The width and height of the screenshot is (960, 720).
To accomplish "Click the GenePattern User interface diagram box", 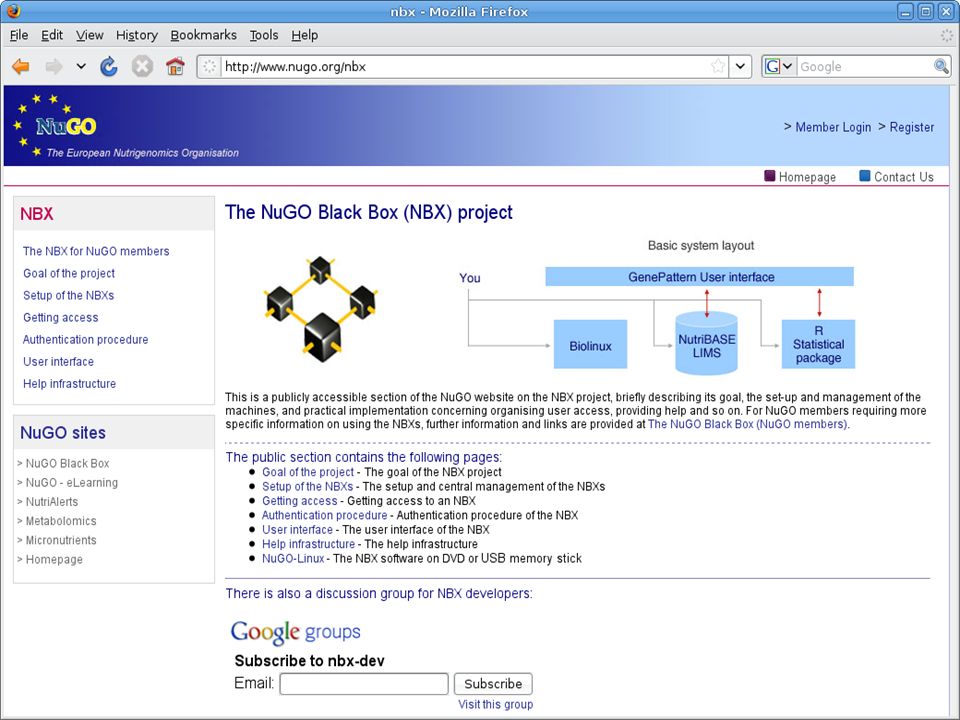I will 699,277.
